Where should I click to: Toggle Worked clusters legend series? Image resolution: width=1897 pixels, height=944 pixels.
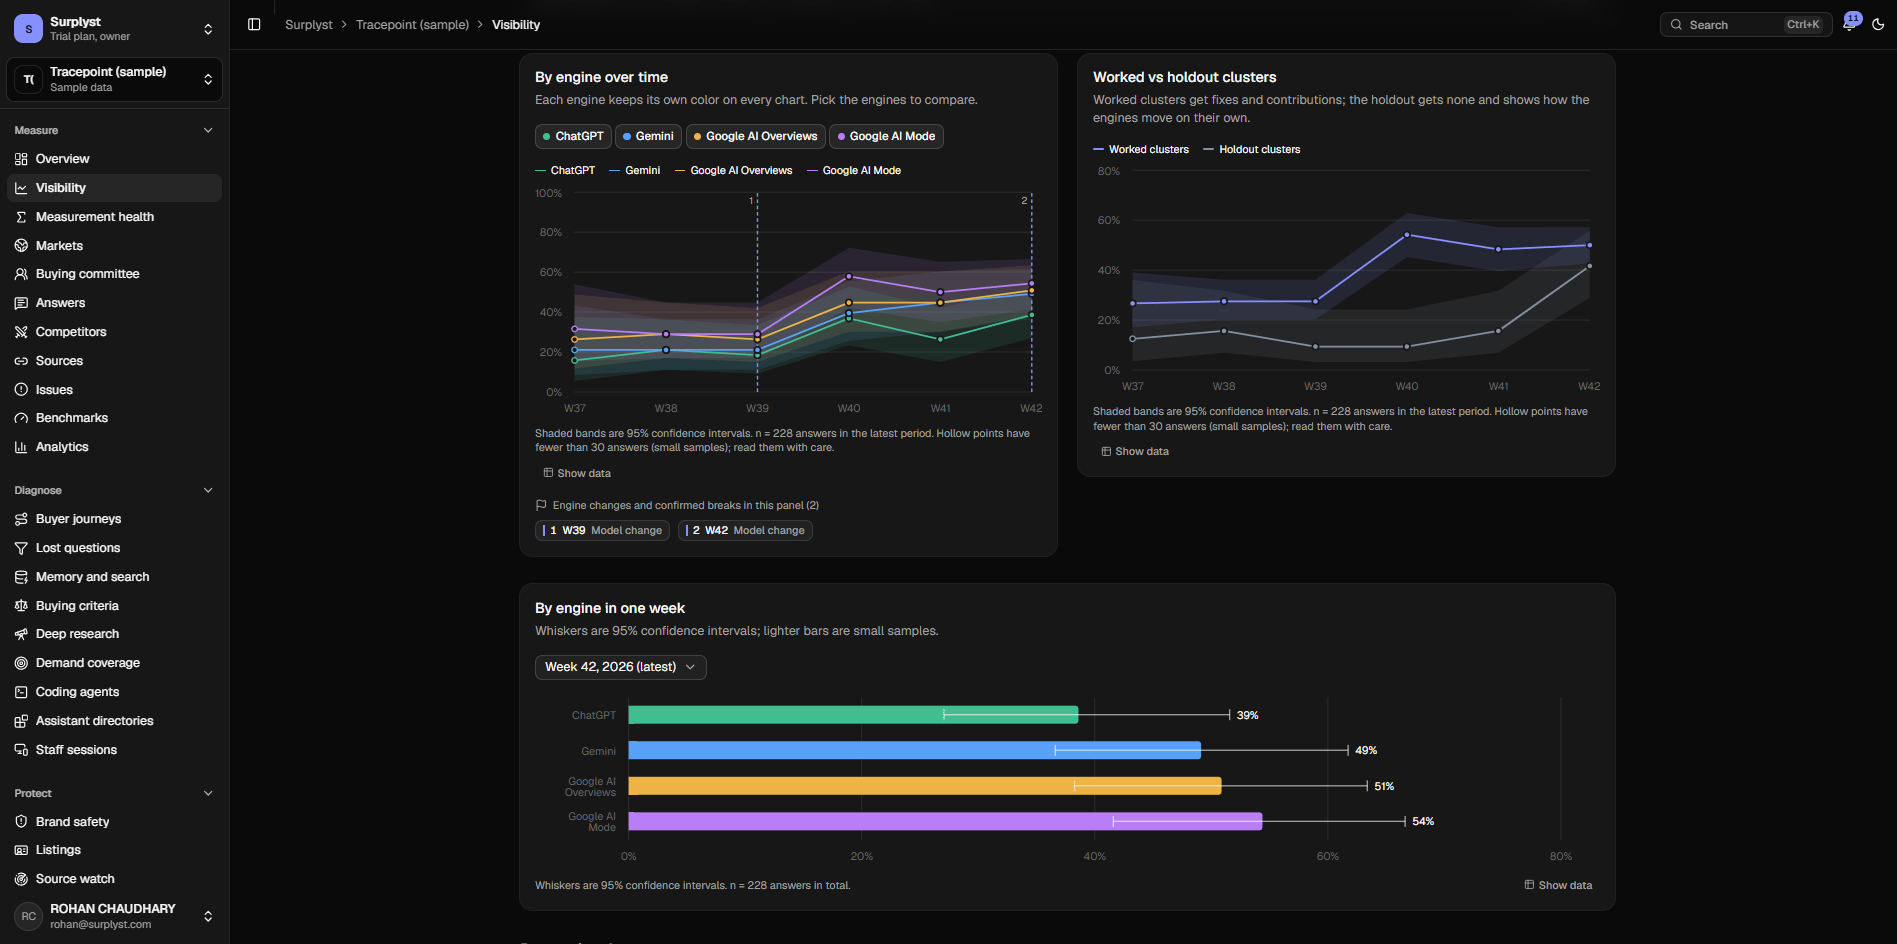point(1141,150)
